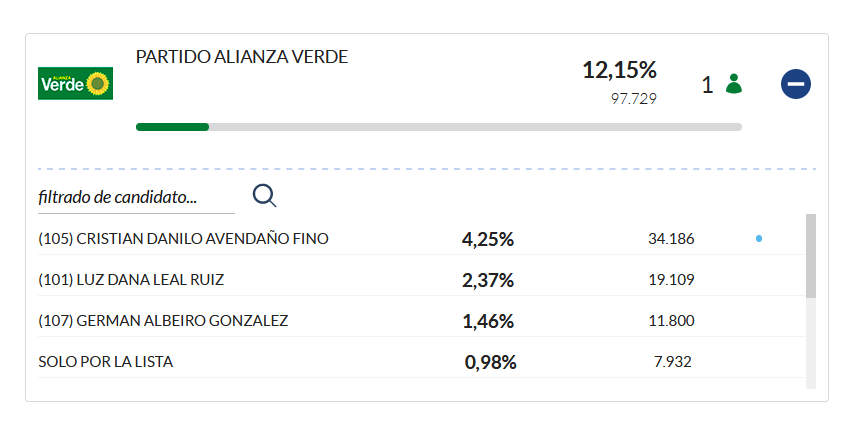The height and width of the screenshot is (427, 843).
Task: Focus the filtrado de candidato field
Action: click(136, 197)
